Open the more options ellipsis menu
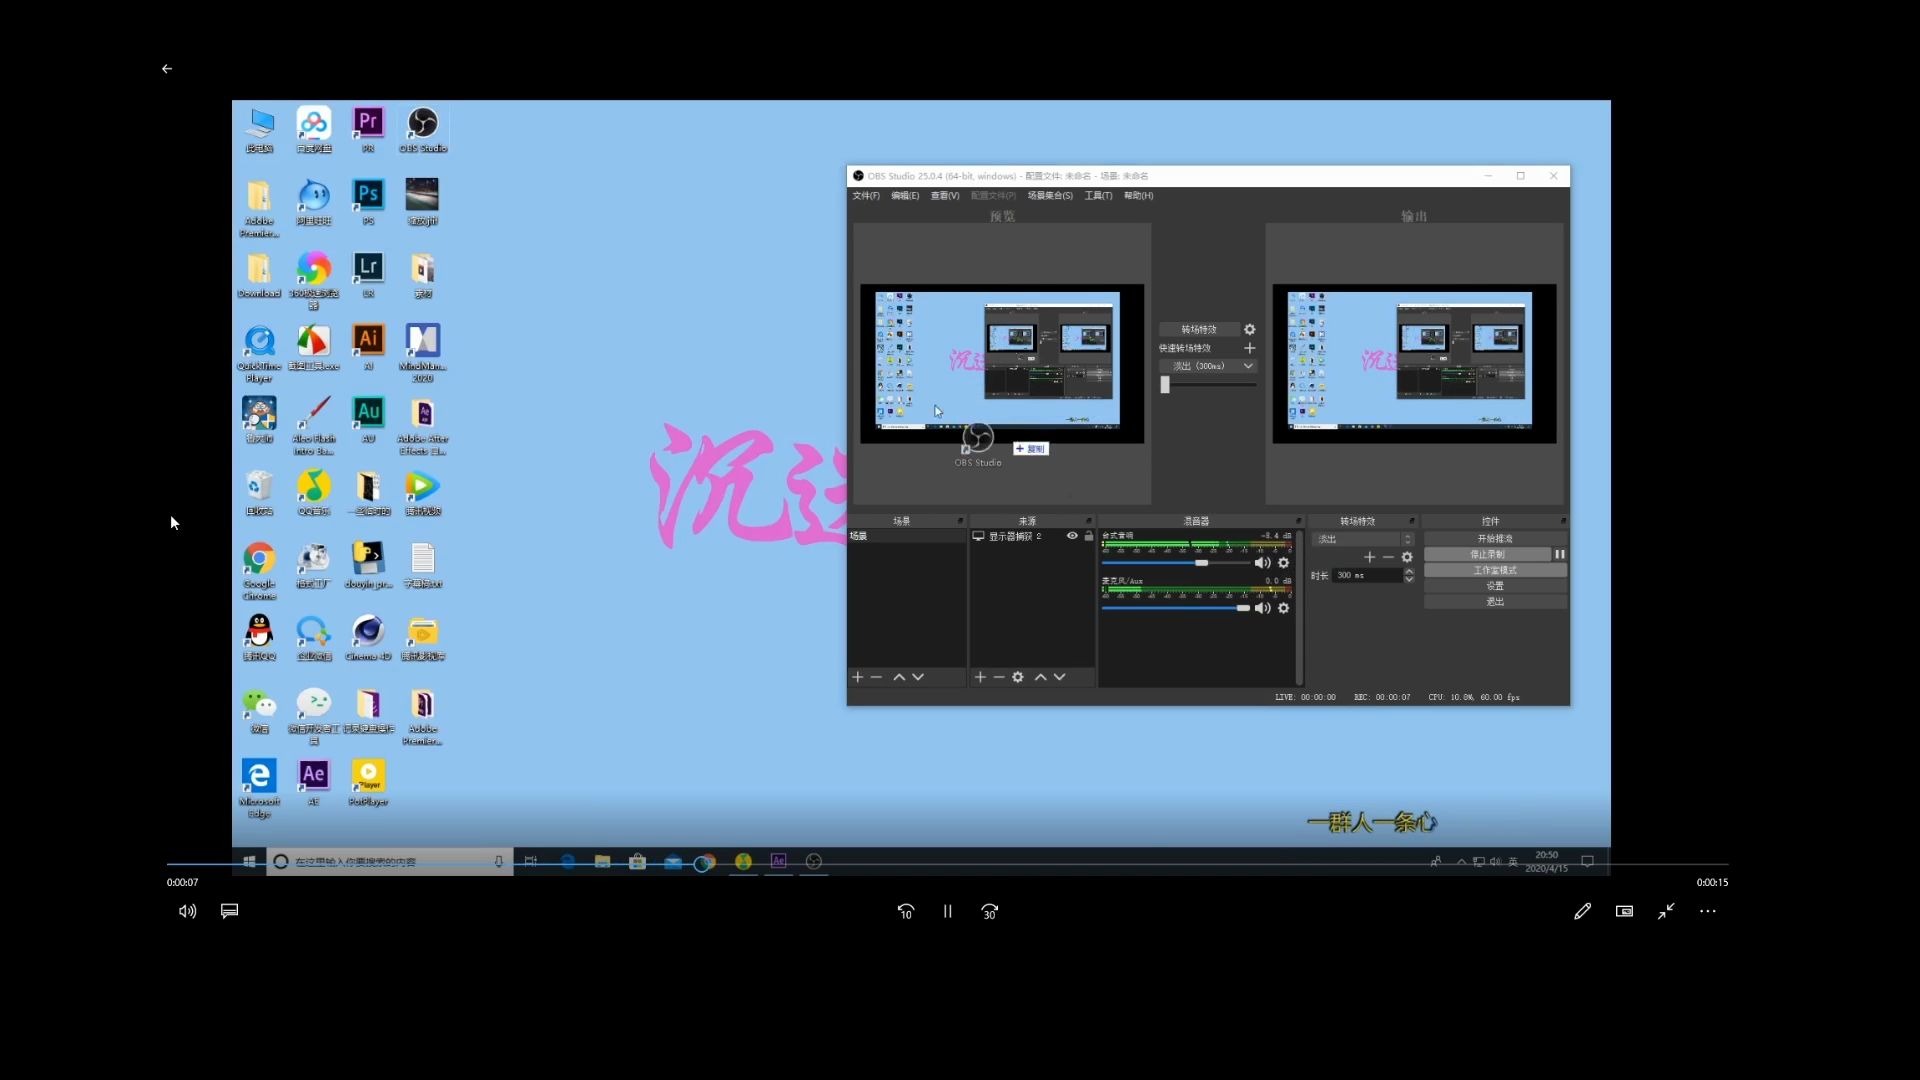 (1708, 911)
